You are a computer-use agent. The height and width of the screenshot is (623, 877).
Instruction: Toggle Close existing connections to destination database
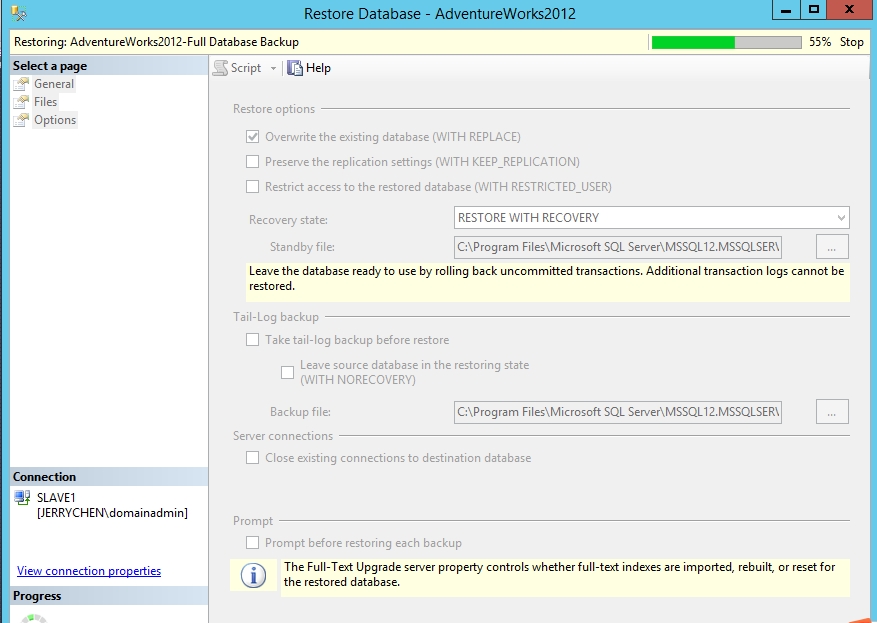pyautogui.click(x=253, y=458)
